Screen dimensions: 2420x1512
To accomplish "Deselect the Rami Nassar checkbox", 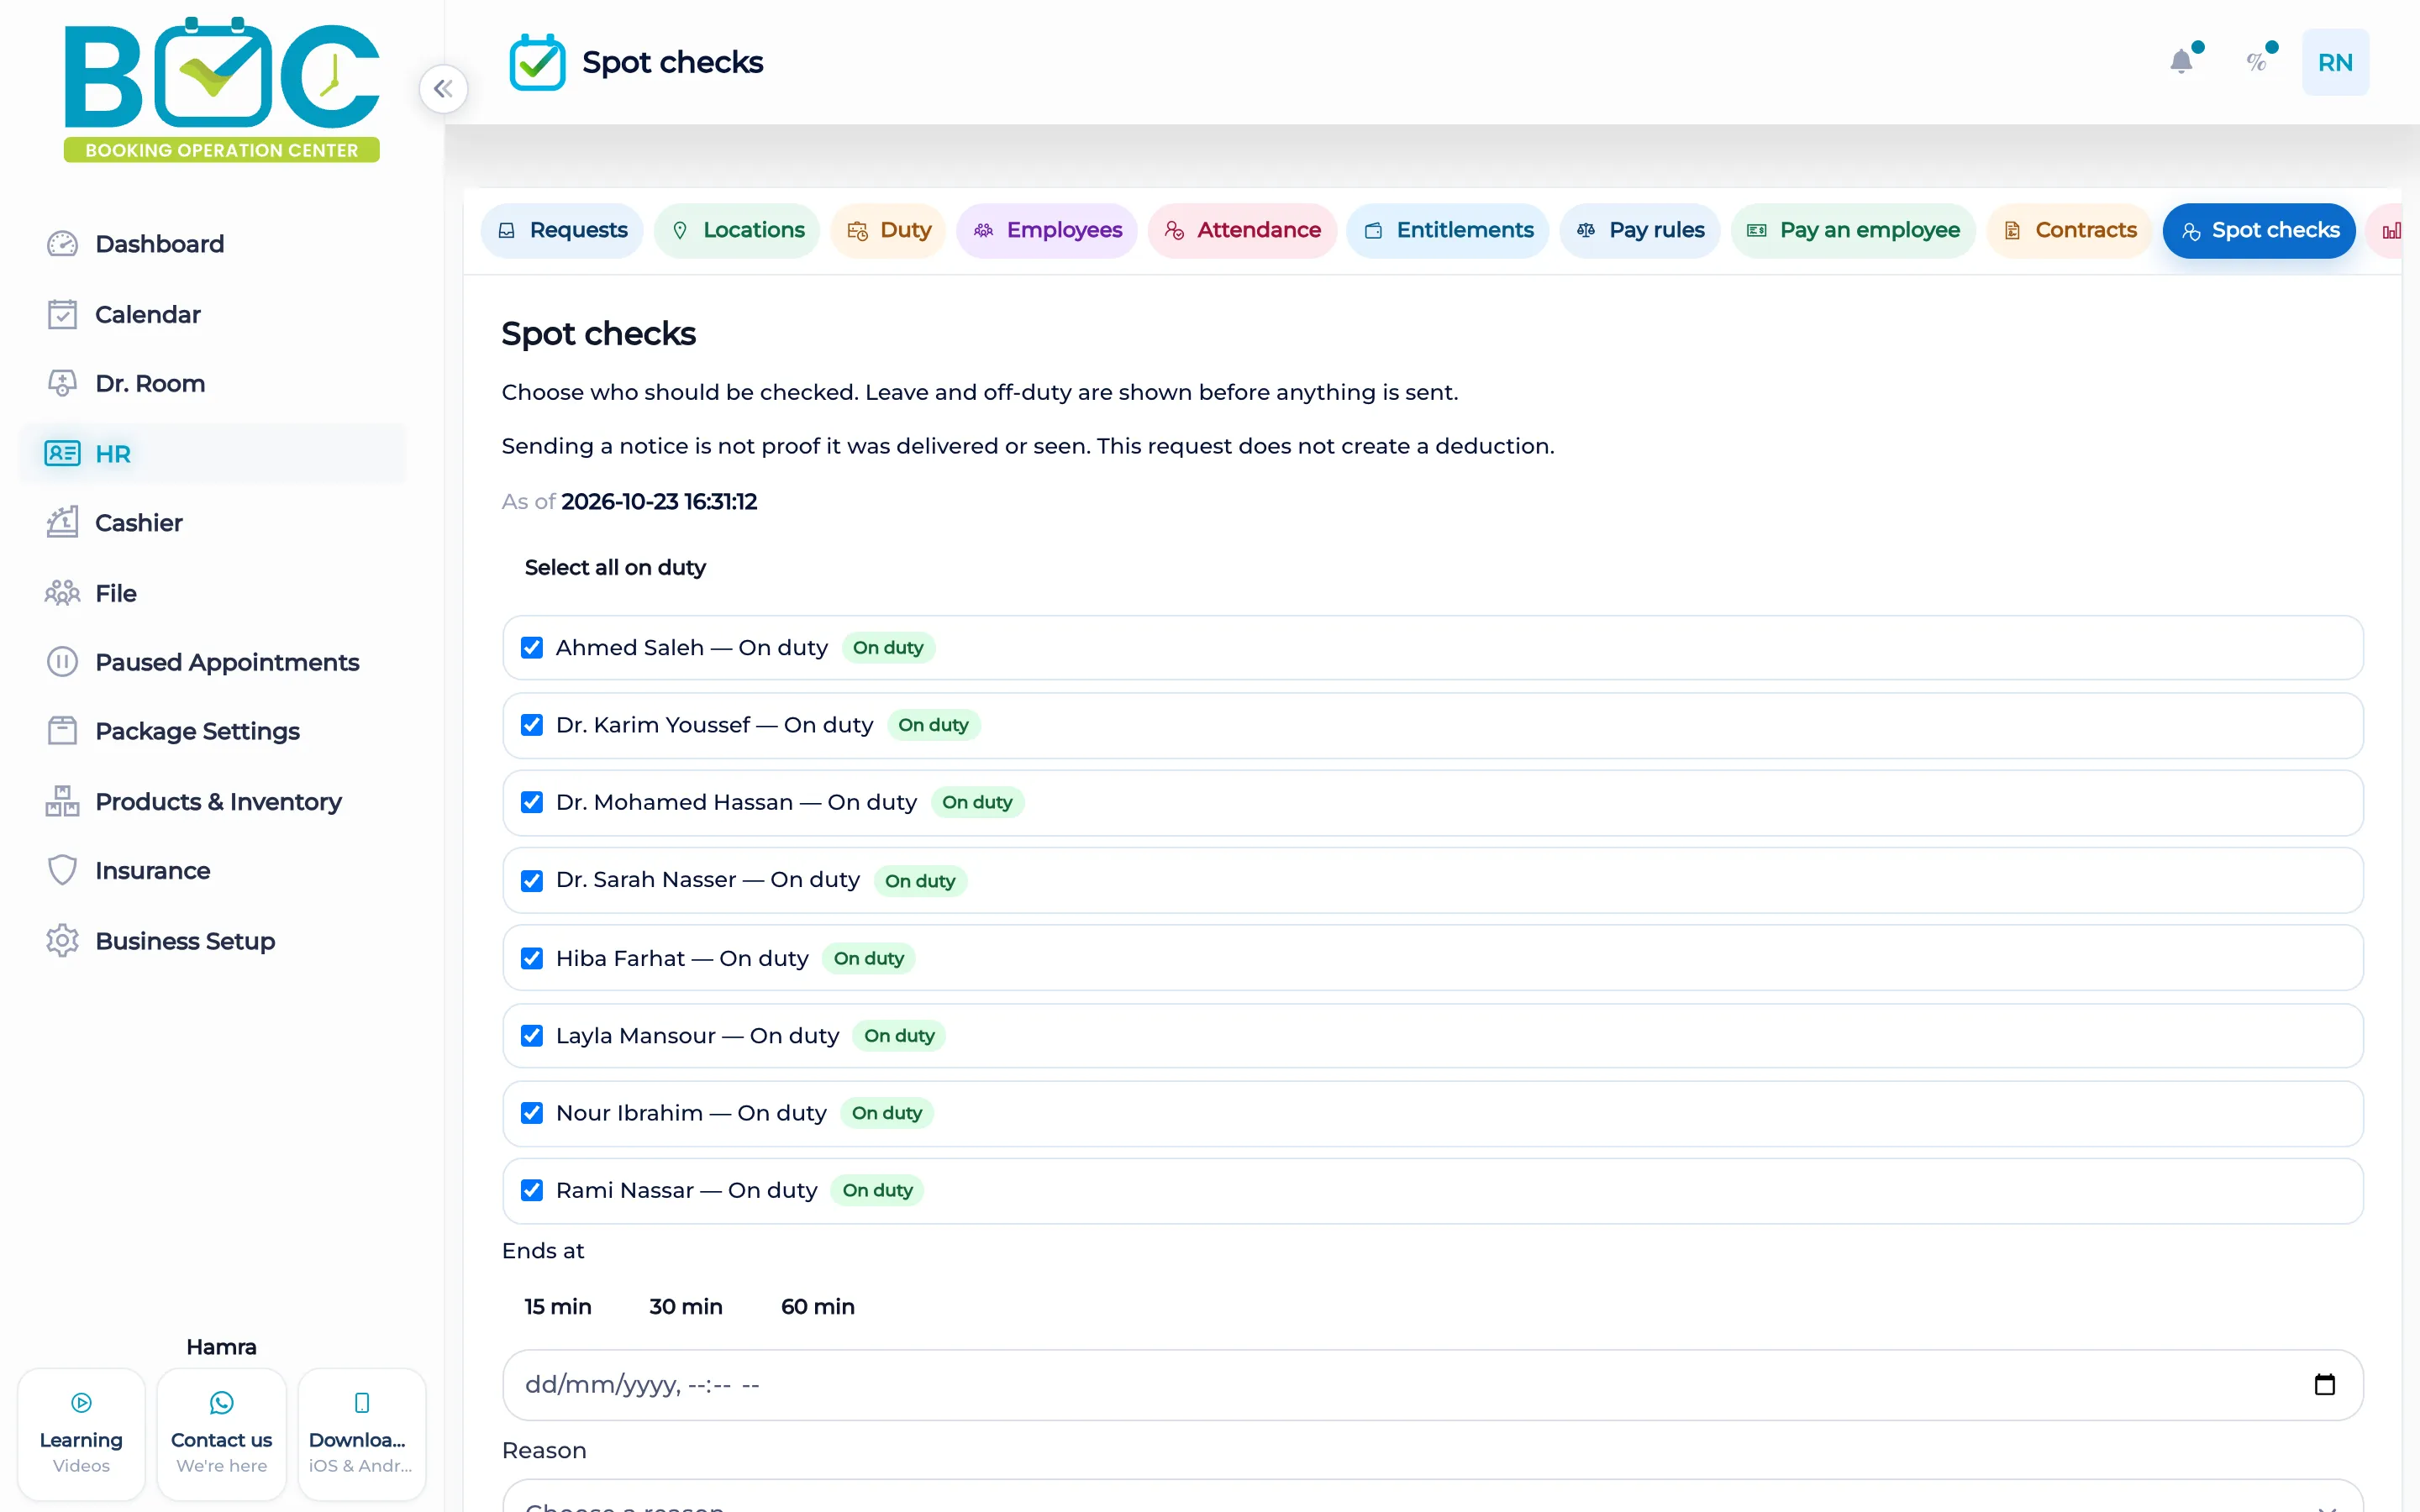I will tap(532, 1190).
